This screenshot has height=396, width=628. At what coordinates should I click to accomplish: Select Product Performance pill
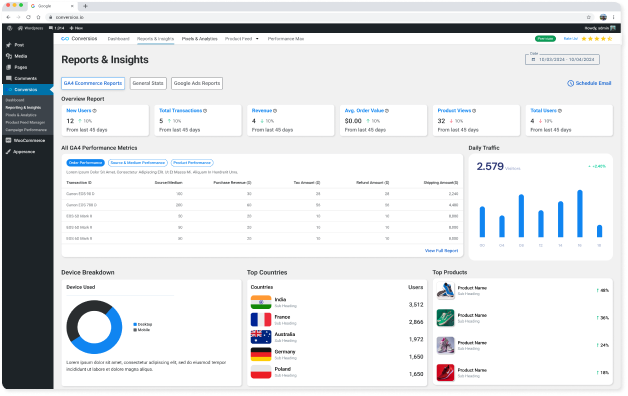click(x=192, y=163)
